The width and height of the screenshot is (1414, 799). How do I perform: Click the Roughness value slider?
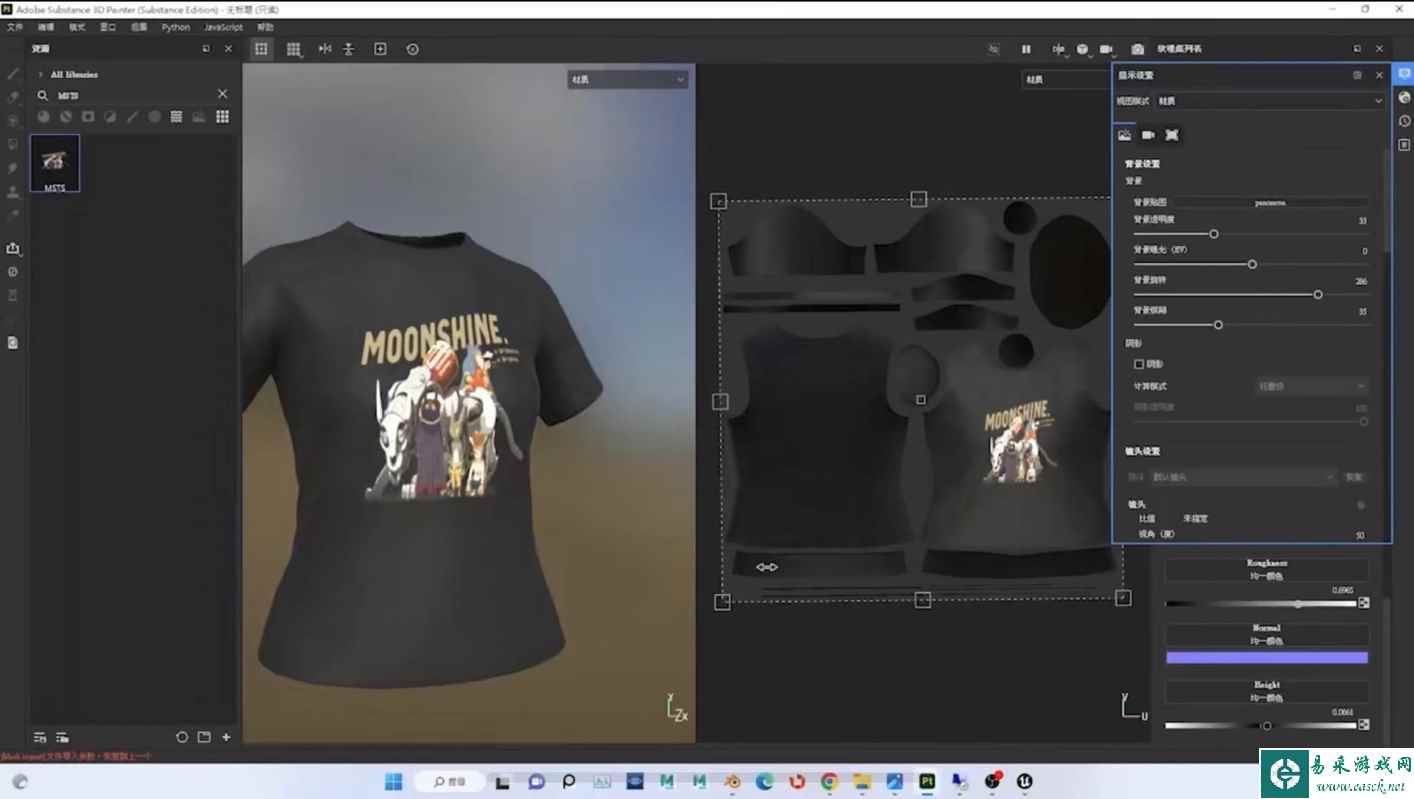(x=1261, y=603)
